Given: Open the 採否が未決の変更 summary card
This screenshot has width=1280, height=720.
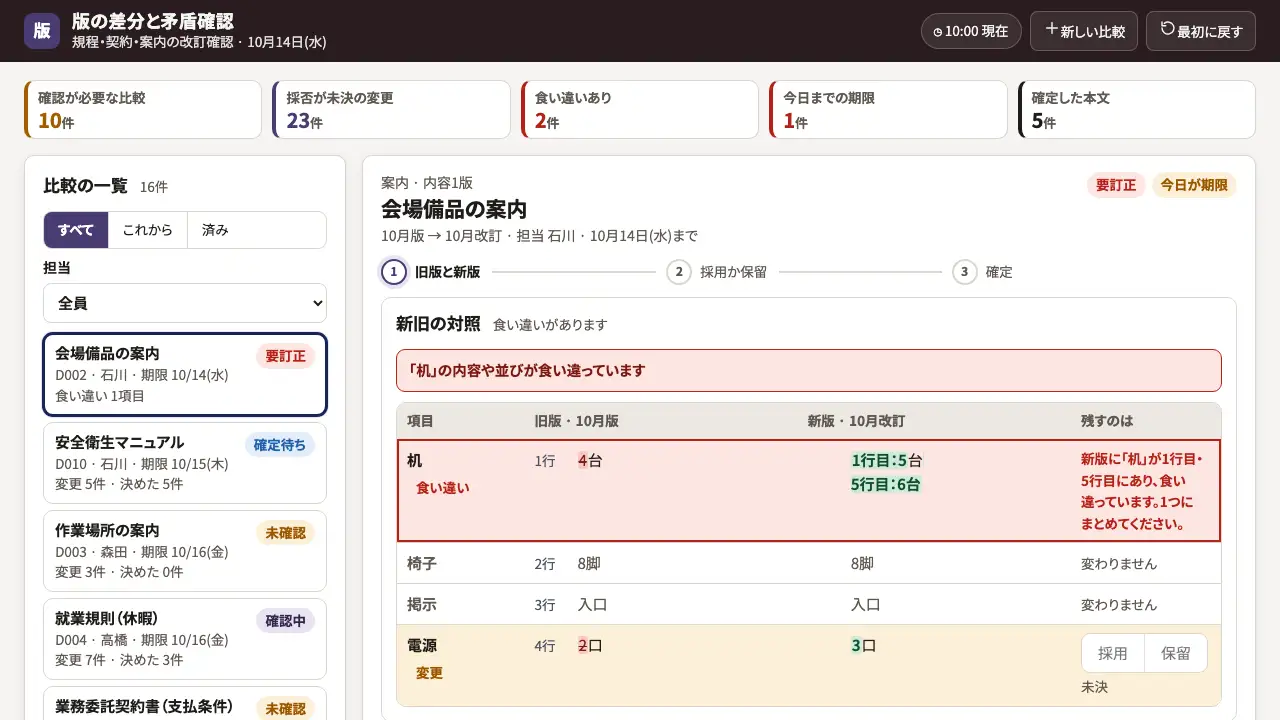Looking at the screenshot, I should [391, 110].
